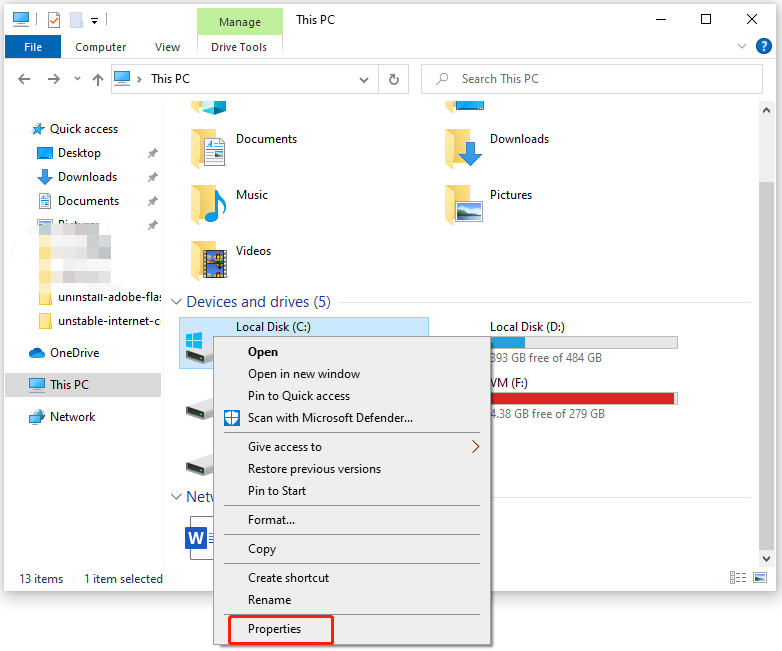Click the Microsoft Defender shield icon
The image size is (782, 651).
pyautogui.click(x=233, y=418)
